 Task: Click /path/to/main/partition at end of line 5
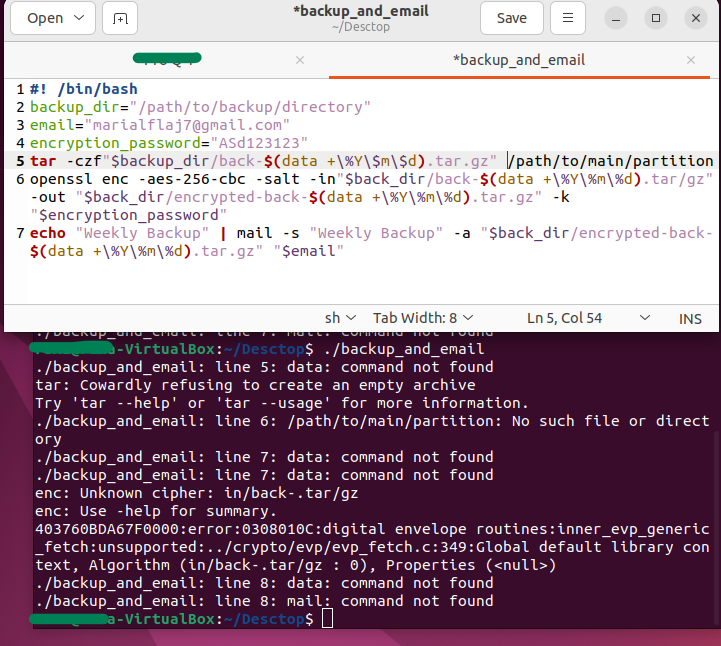[x=610, y=161]
